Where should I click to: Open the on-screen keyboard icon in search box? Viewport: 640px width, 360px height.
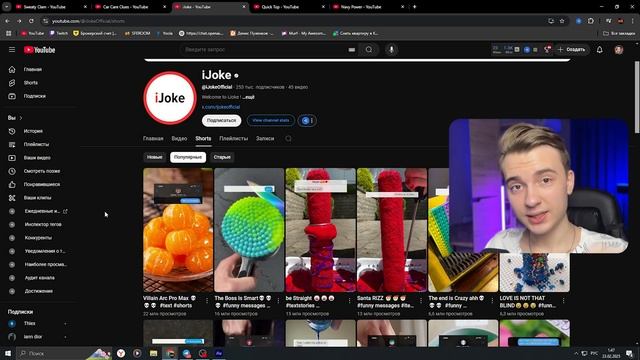pos(351,50)
